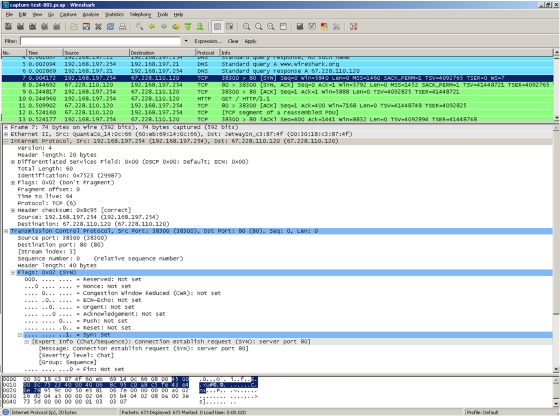
Task: Click into the Filter text field
Action: [x=100, y=41]
